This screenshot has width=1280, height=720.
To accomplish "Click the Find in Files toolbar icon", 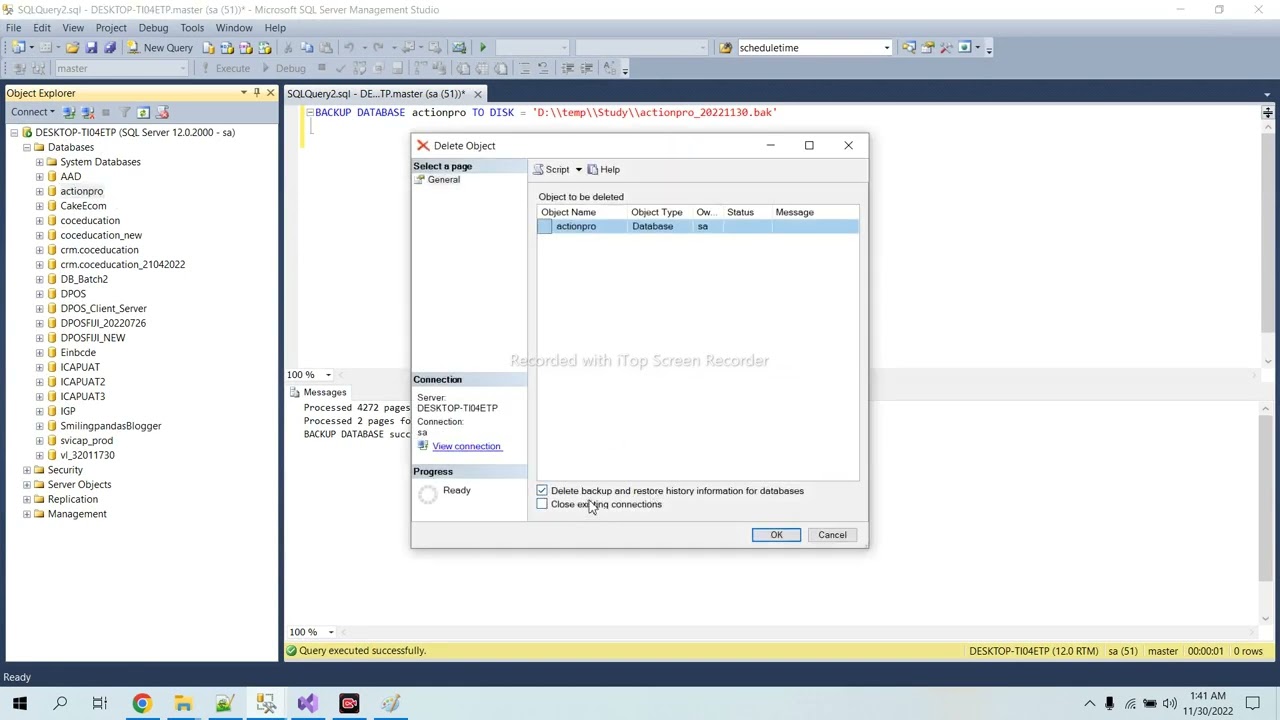I will click(725, 47).
